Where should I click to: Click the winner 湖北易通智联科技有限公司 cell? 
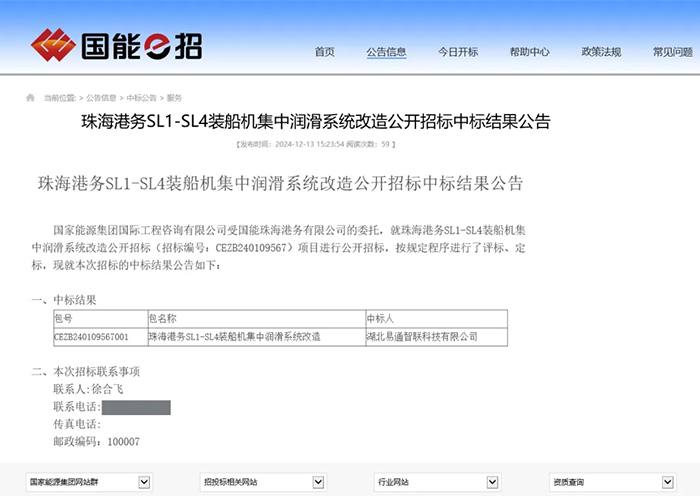[422, 337]
